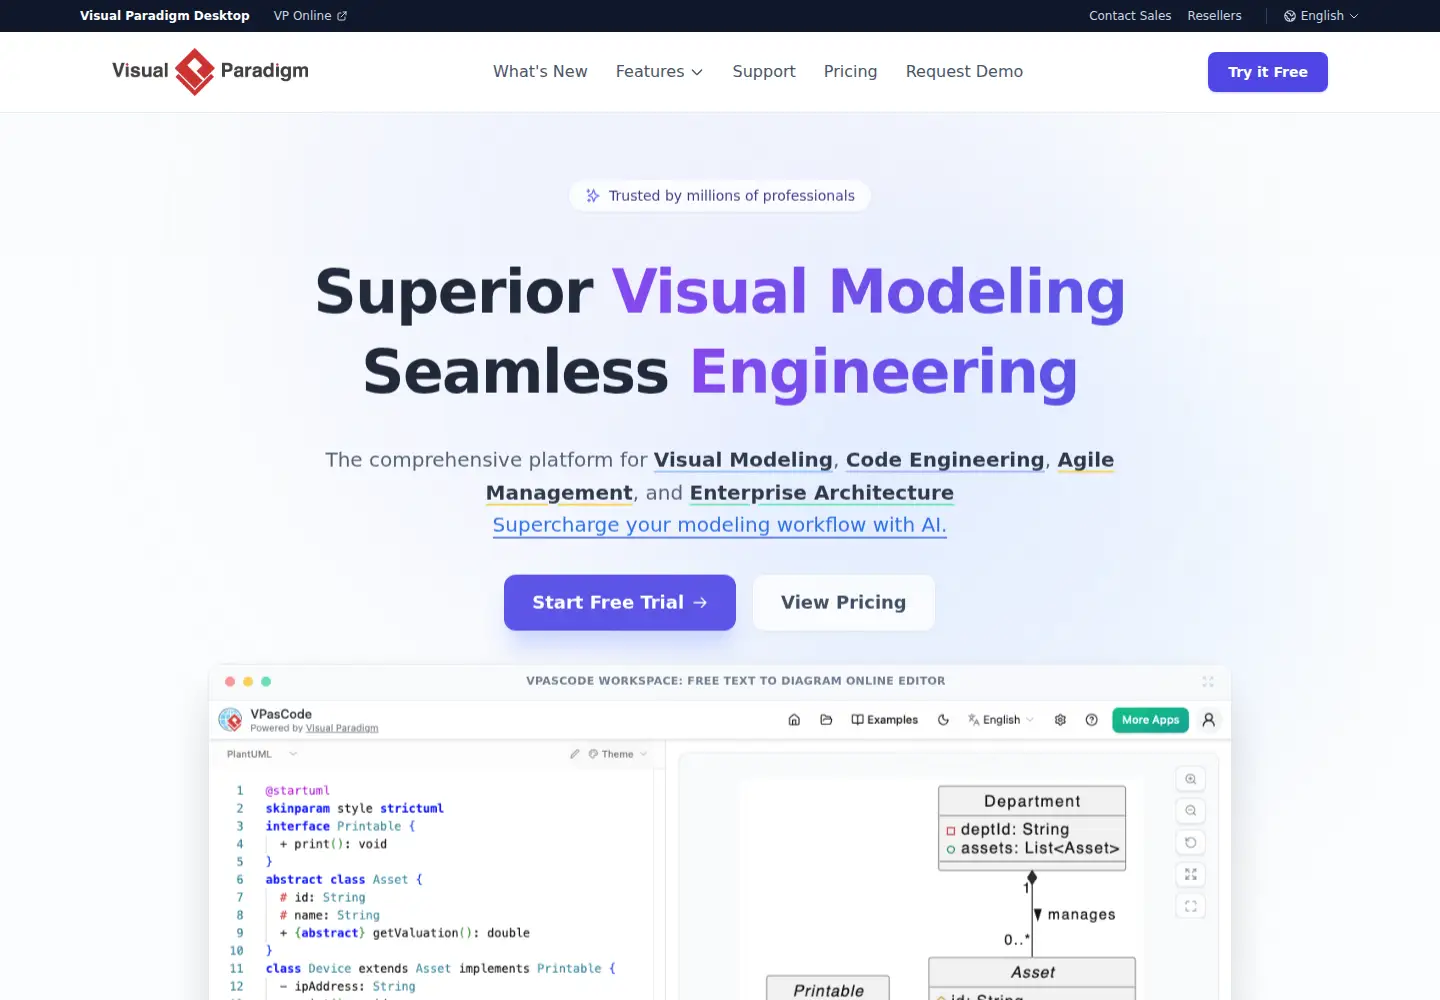Click the help question mark icon
1440x1000 pixels.
pyautogui.click(x=1091, y=720)
